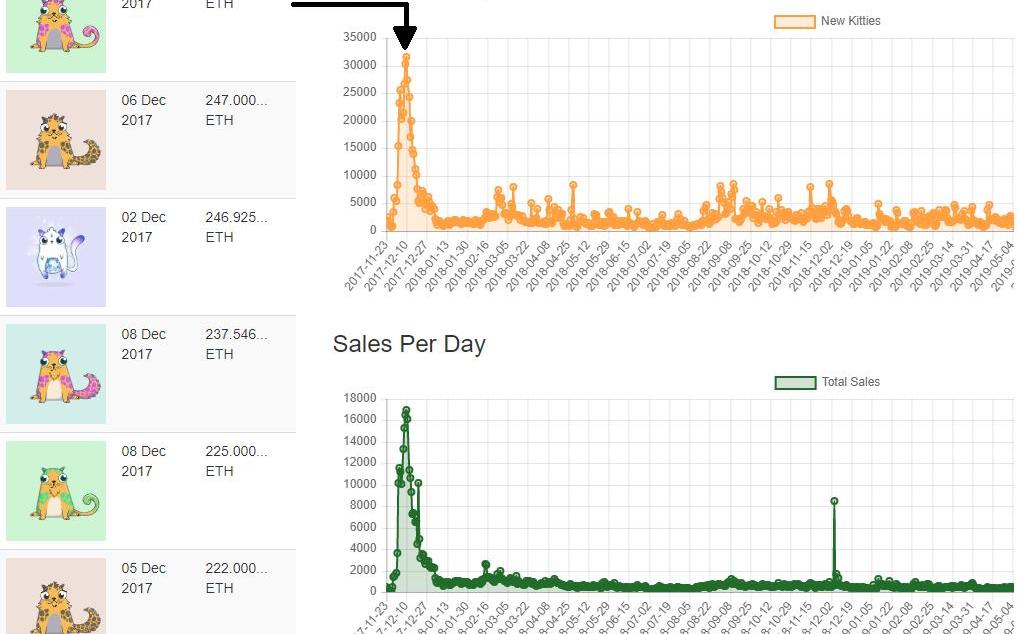This screenshot has height=634, width=1018.
Task: Click the 08 Dec 2017 date beside 225.000 ETH
Action: coord(143,461)
